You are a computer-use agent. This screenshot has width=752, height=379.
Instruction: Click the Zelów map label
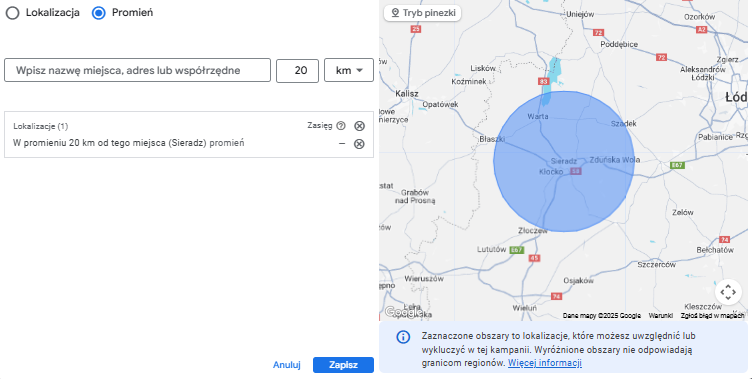(x=683, y=212)
